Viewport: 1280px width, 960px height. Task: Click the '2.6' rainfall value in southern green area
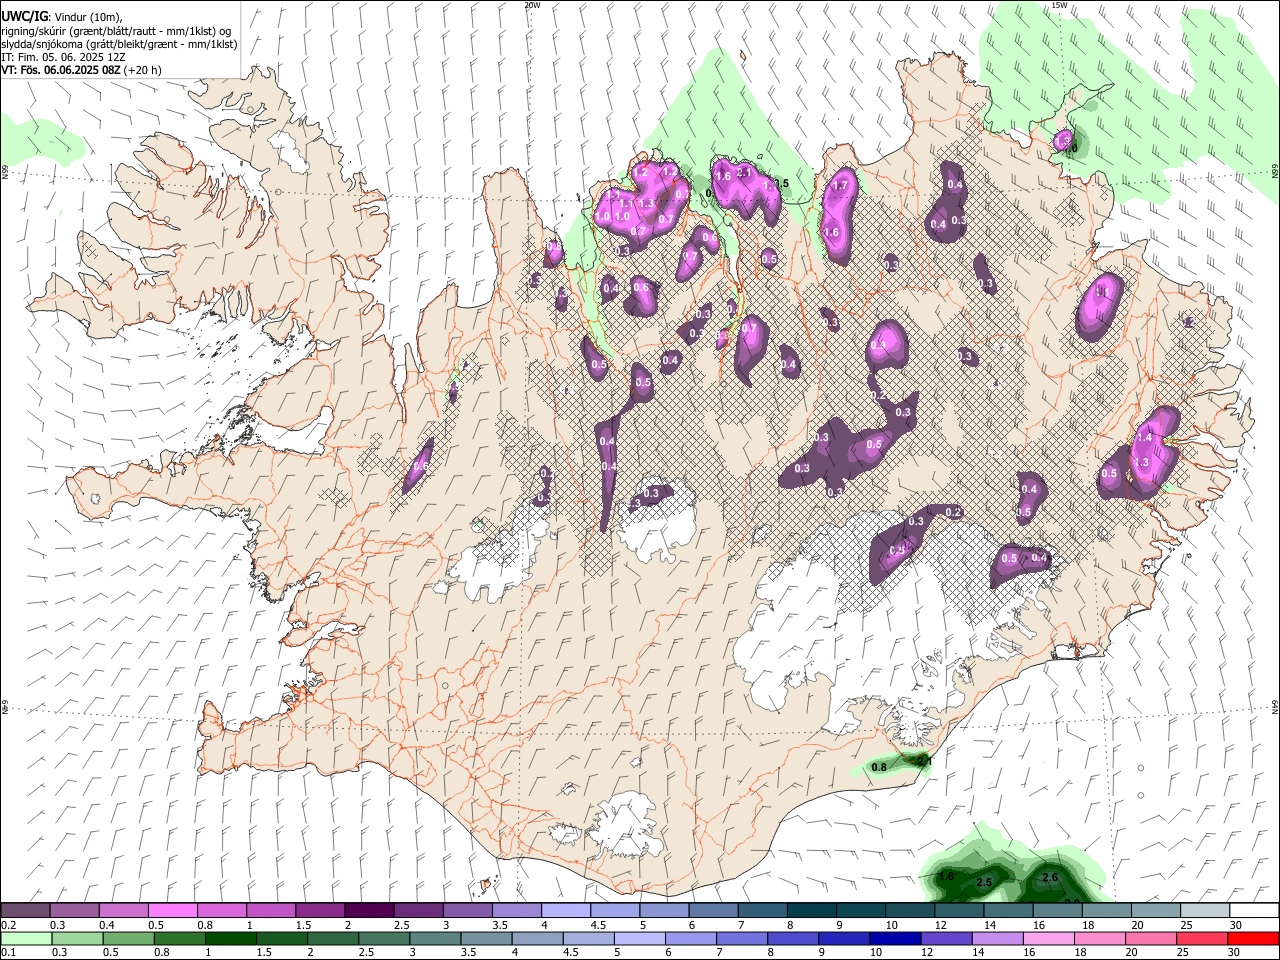1050,877
